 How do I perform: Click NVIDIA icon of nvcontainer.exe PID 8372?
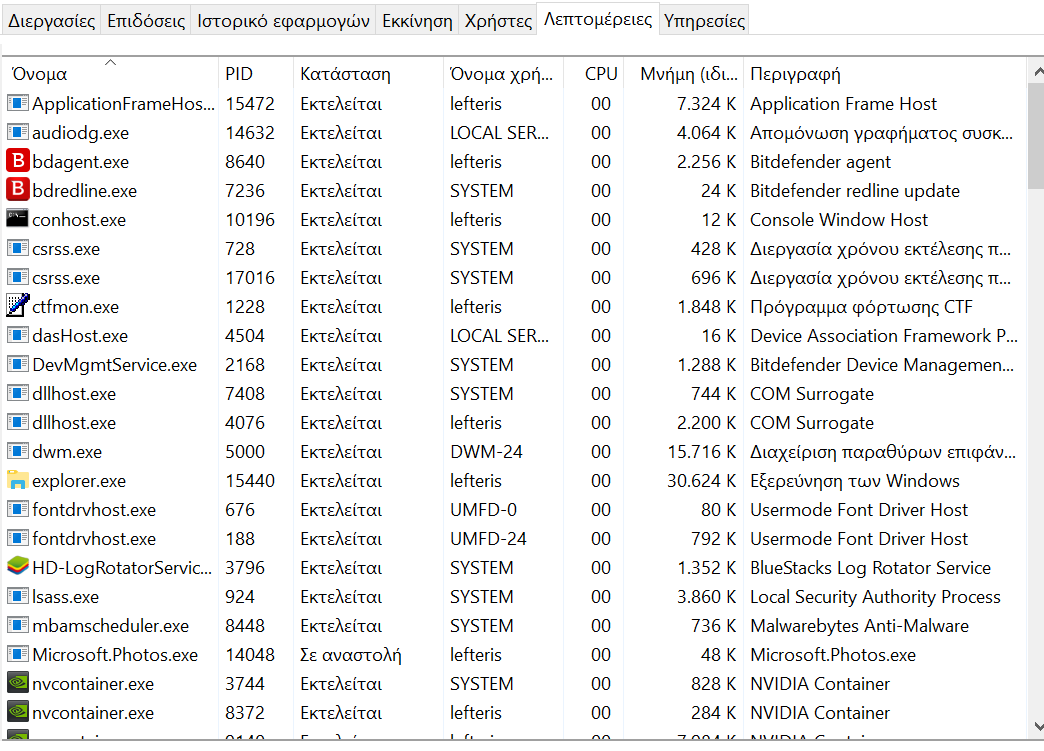pos(17,712)
